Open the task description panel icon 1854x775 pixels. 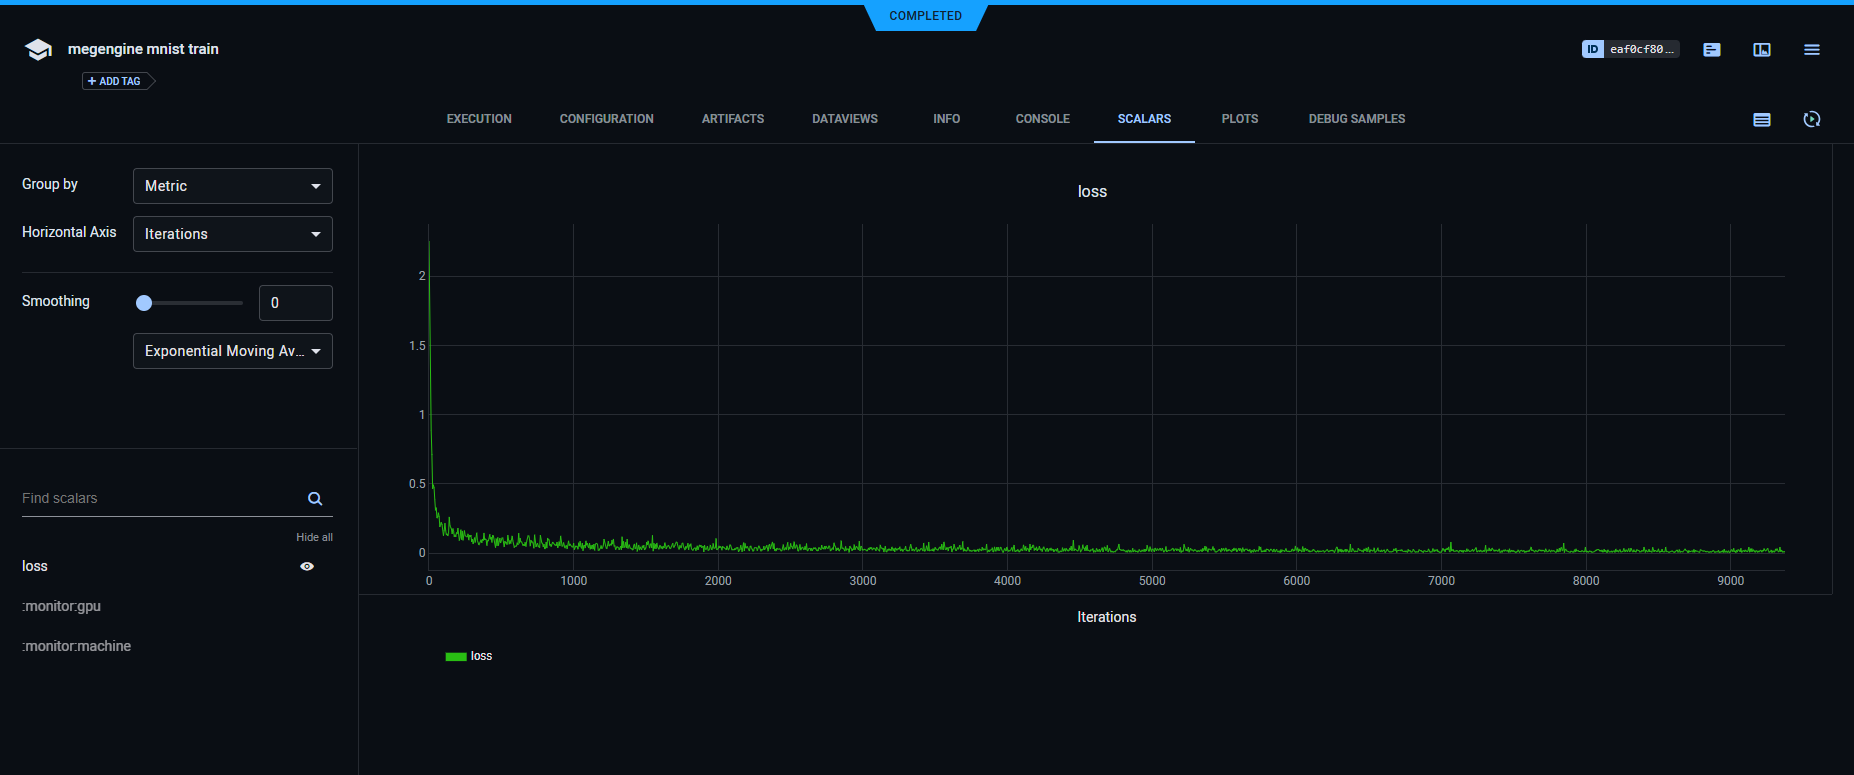point(1712,50)
